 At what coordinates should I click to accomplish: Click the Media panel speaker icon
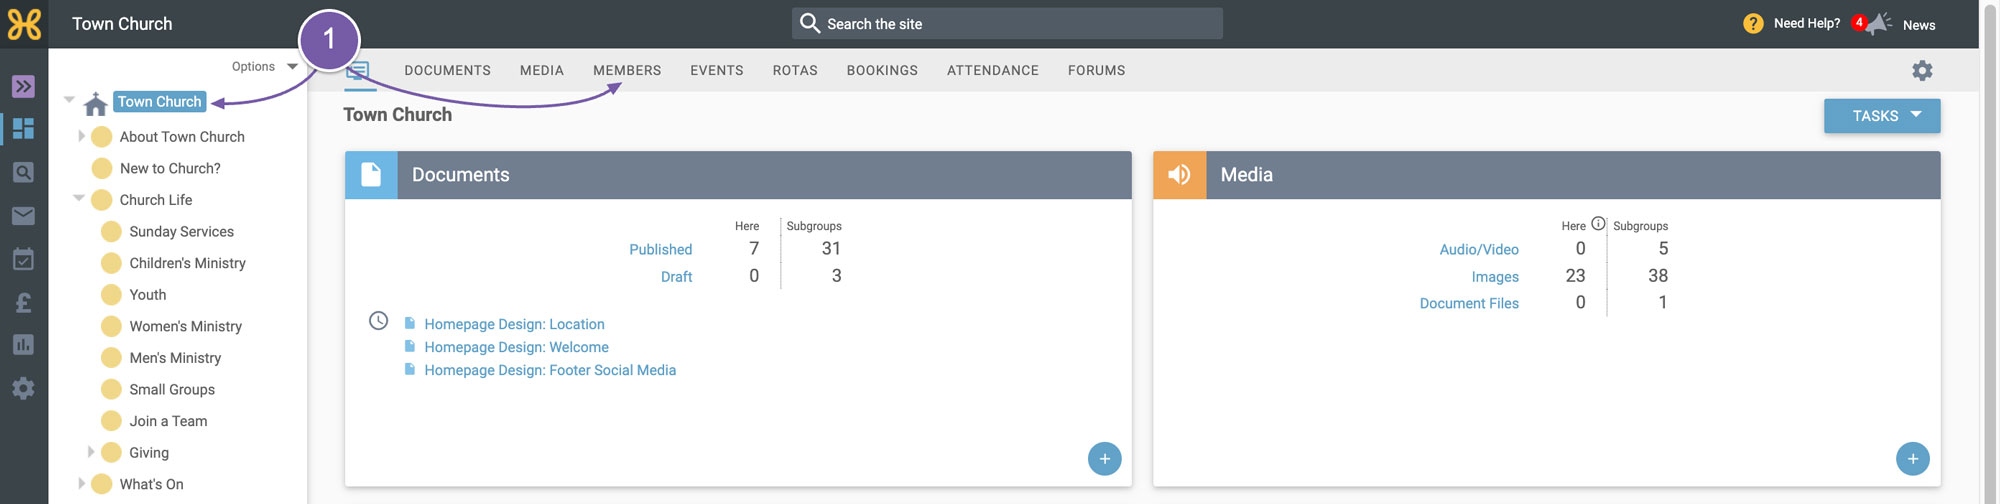[1179, 175]
